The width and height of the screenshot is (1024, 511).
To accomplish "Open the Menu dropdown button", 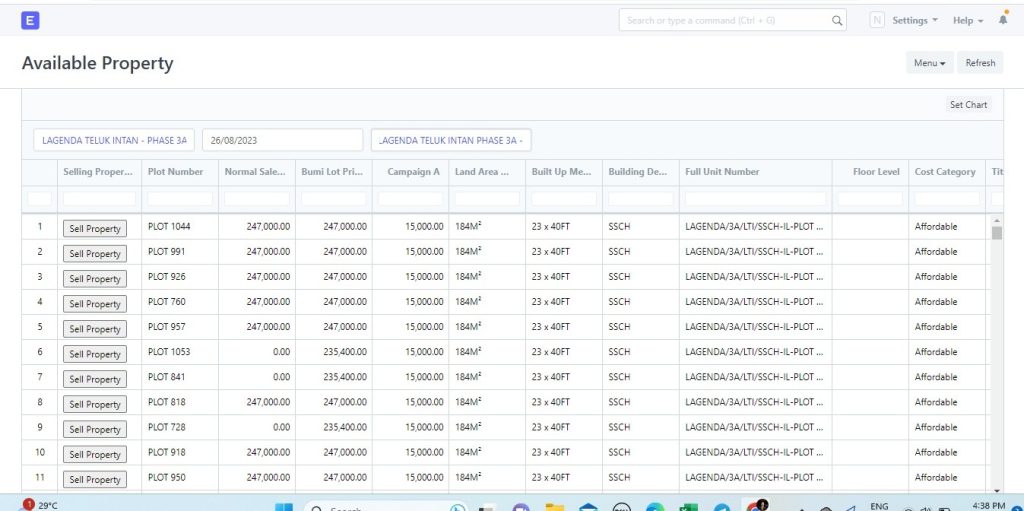I will [929, 63].
